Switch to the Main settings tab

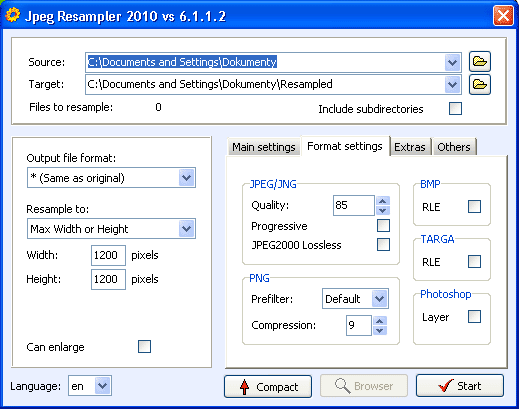pyautogui.click(x=264, y=147)
